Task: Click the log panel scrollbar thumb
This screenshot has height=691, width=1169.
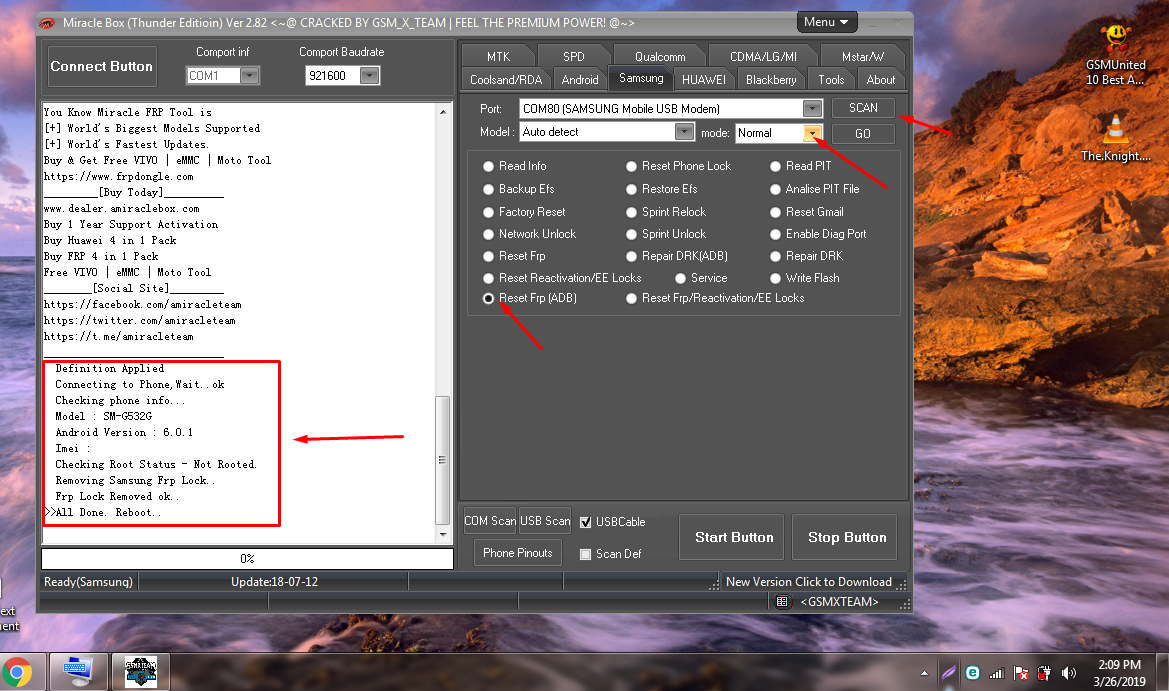Action: [442, 460]
